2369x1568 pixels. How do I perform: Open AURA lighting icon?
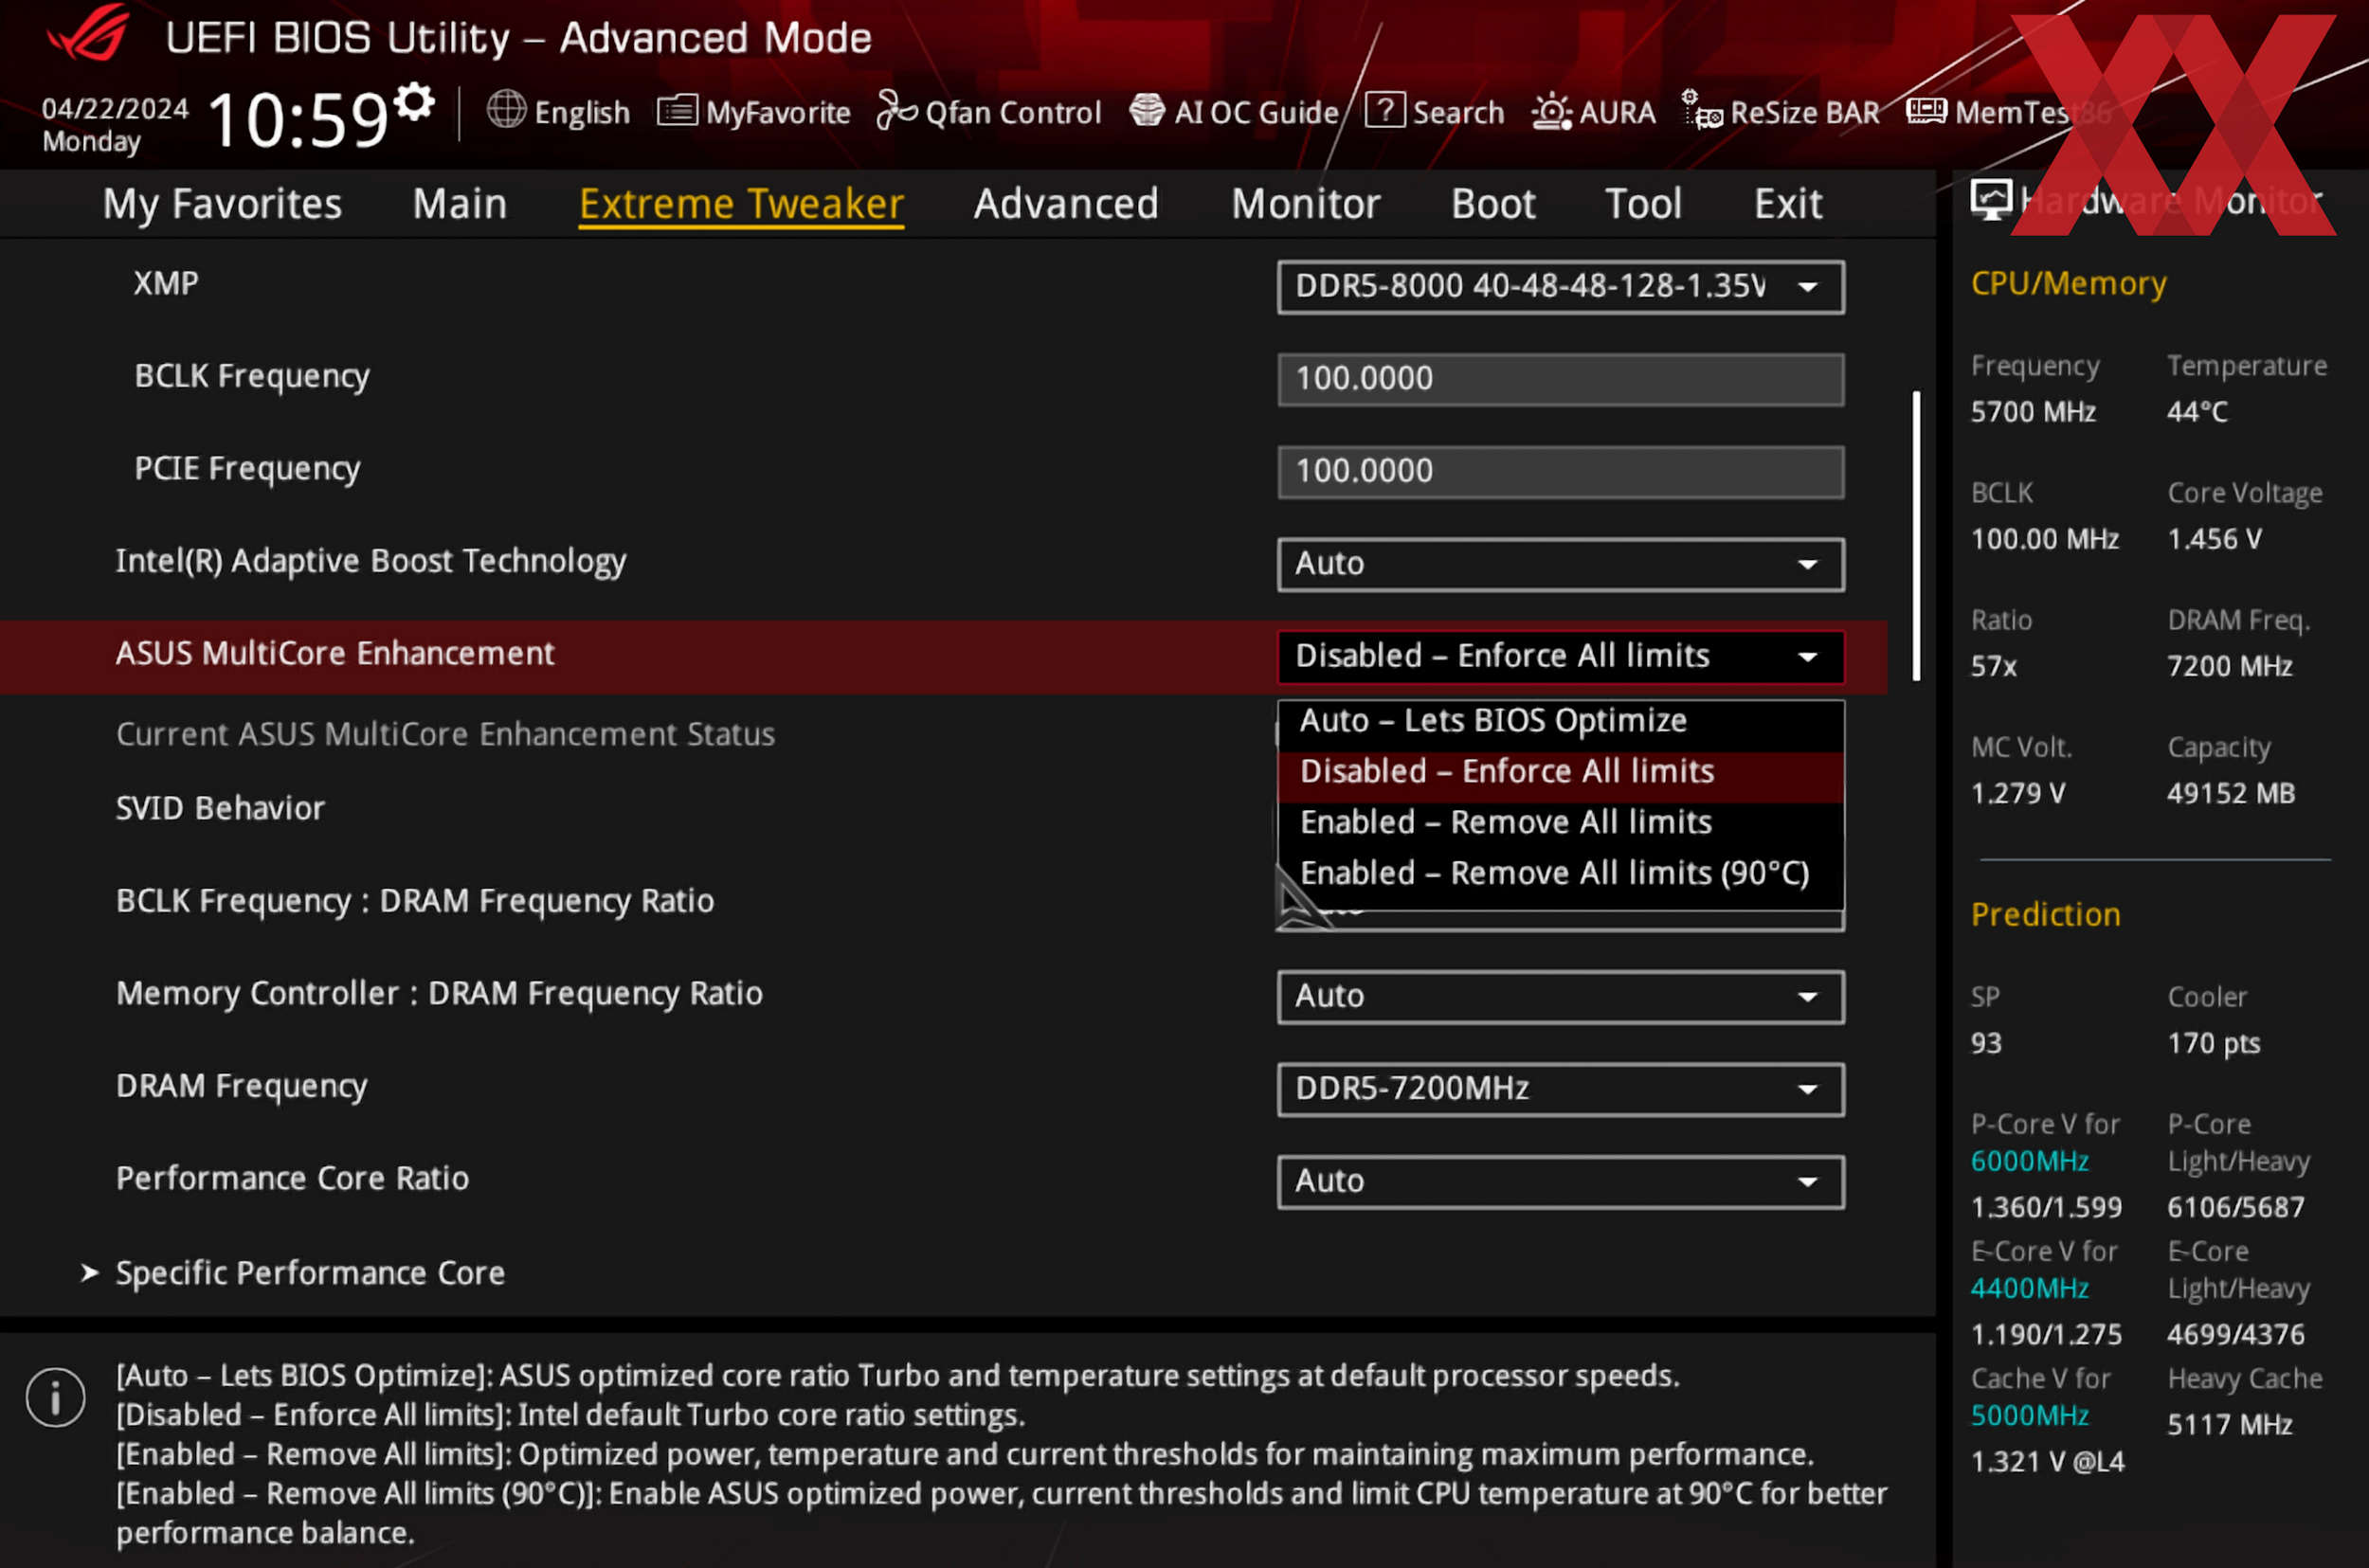click(x=1551, y=111)
